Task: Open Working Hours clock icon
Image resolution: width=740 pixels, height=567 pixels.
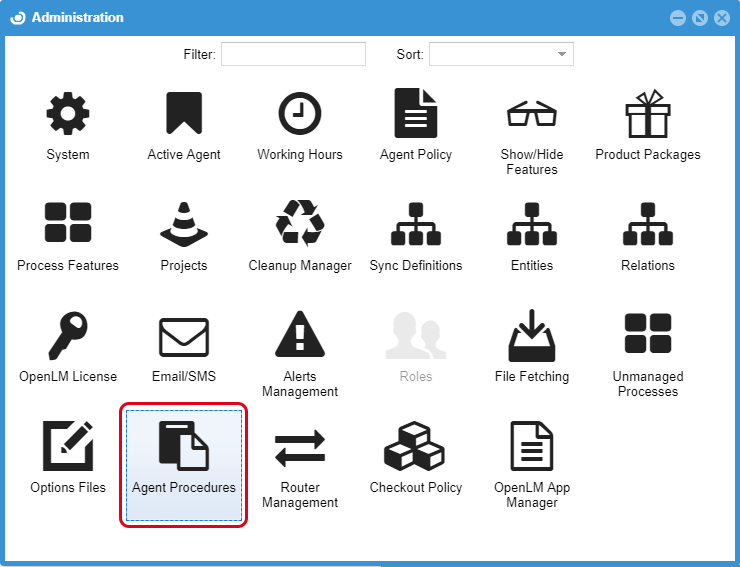Action: [x=300, y=115]
